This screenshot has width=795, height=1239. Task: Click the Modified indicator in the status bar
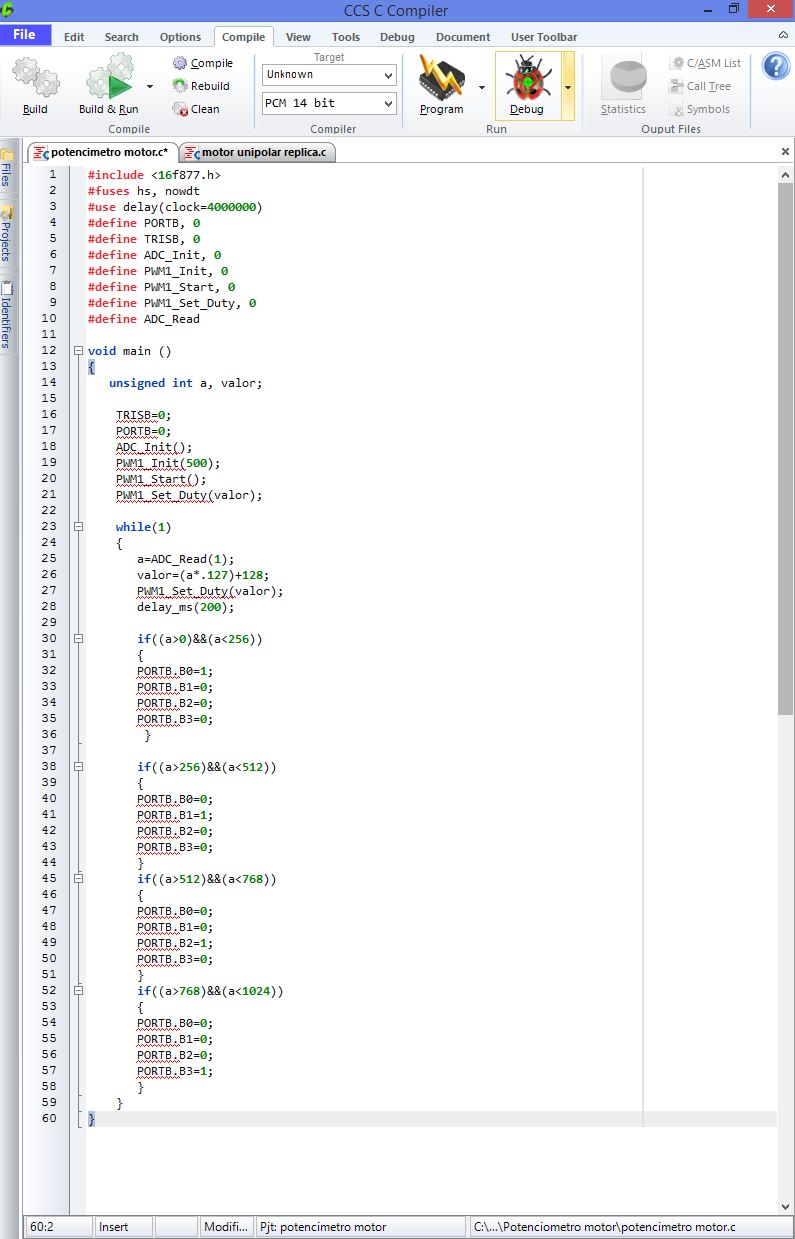click(x=226, y=1227)
